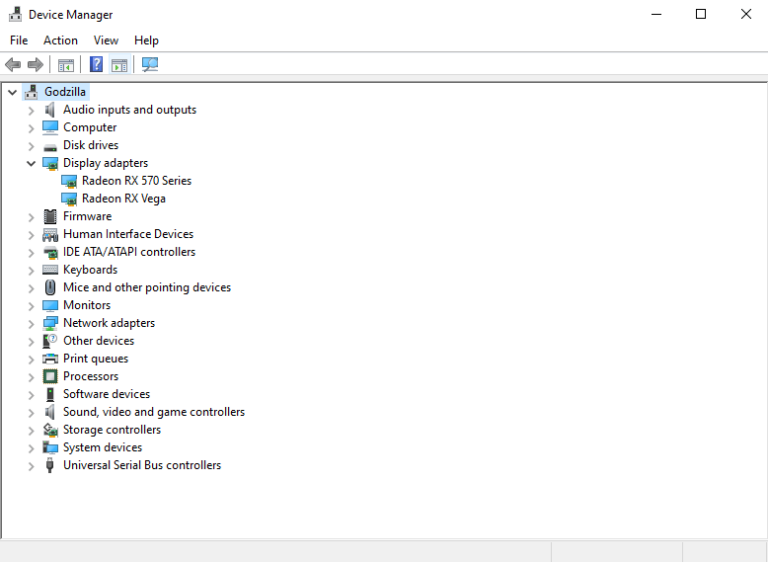768x562 pixels.
Task: Click the Godzilla computer icon
Action: (x=31, y=92)
